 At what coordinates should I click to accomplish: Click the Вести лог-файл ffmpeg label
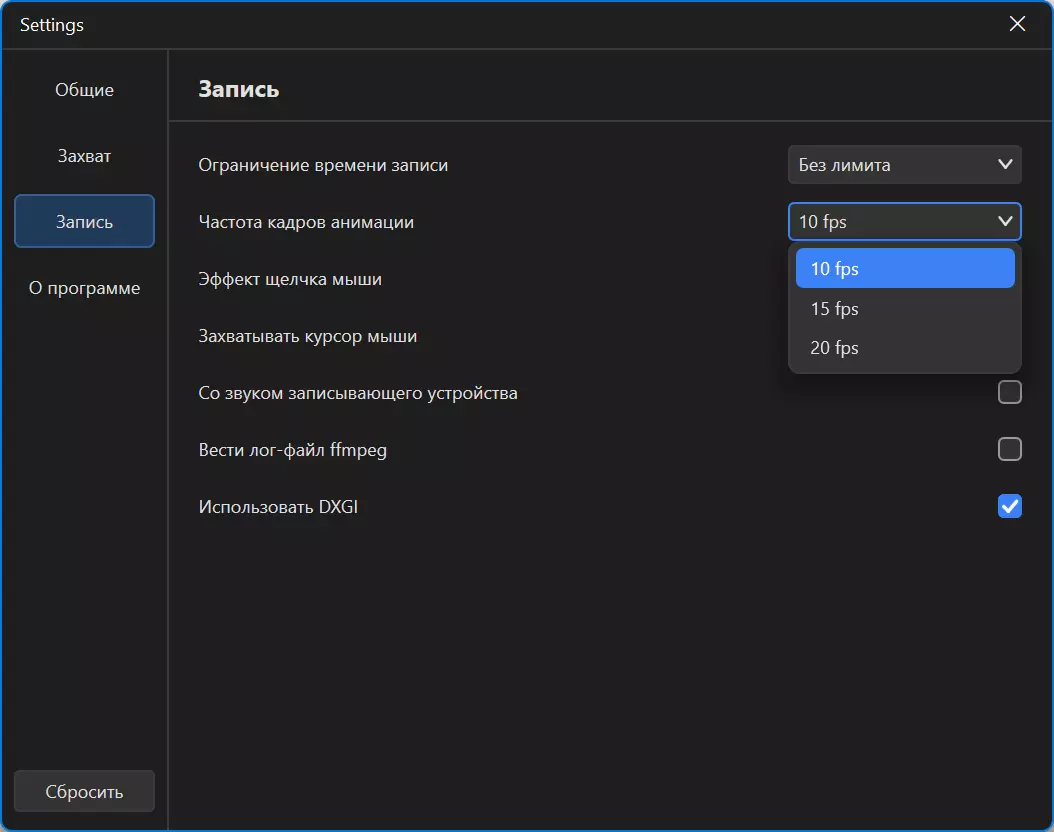point(292,450)
